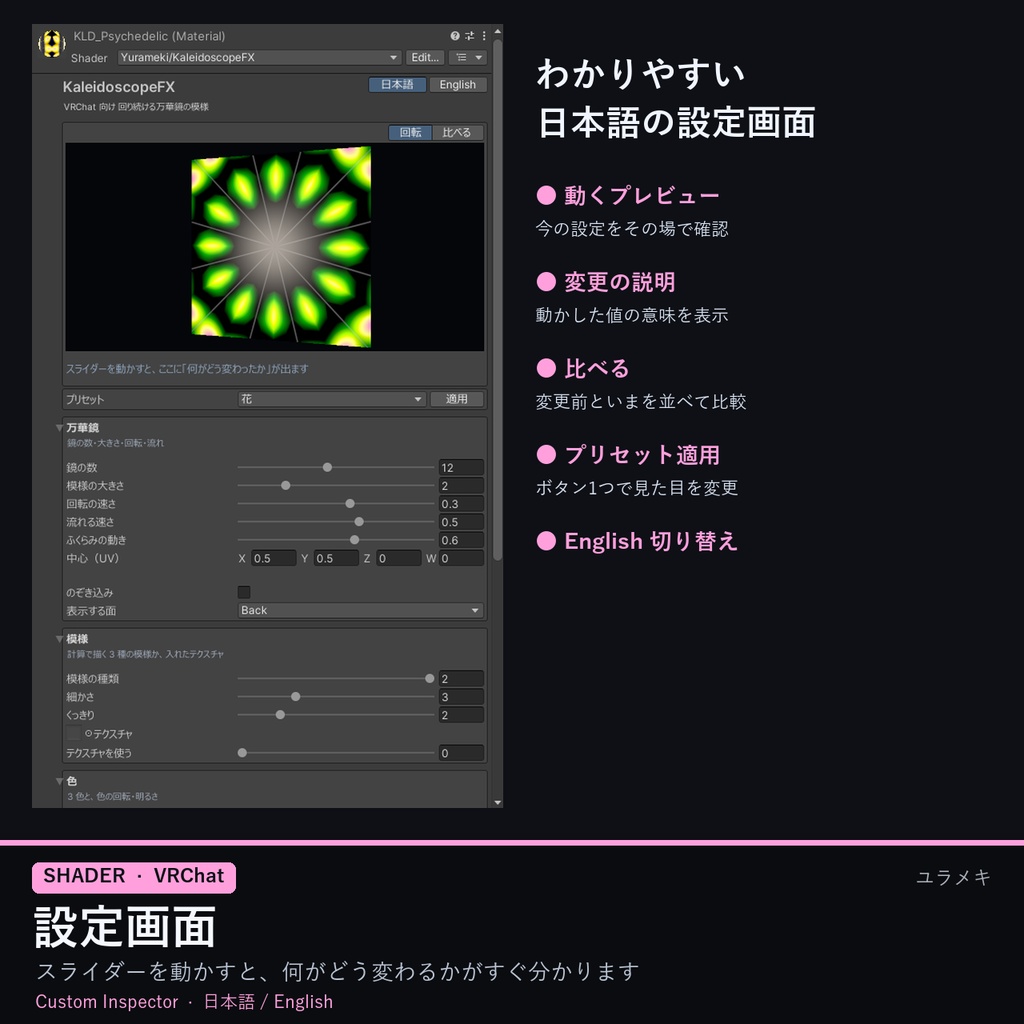
Task: Open the shader list options dropdown icon
Action: (468, 57)
